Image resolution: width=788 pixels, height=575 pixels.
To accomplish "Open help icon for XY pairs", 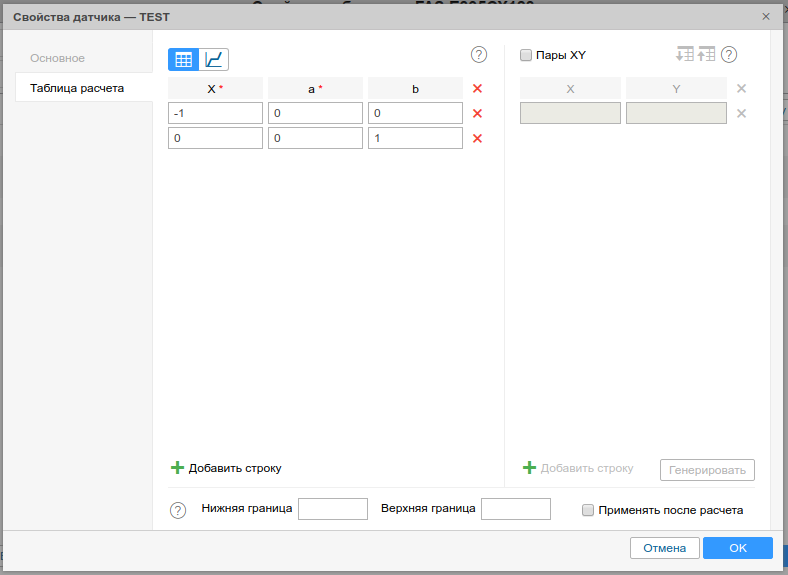I will click(729, 55).
